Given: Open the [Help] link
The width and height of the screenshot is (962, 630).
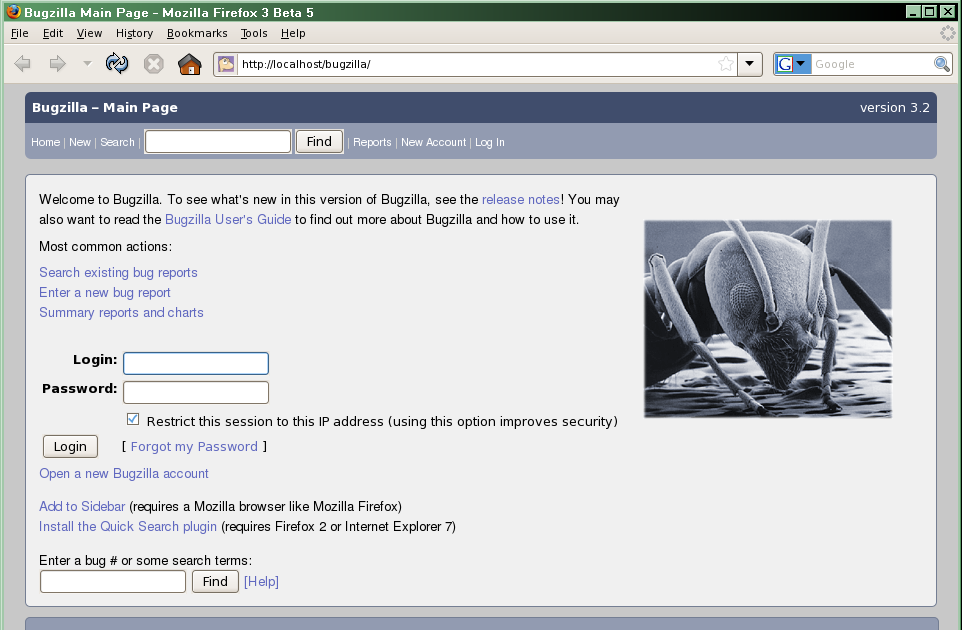Looking at the screenshot, I should click(x=261, y=582).
